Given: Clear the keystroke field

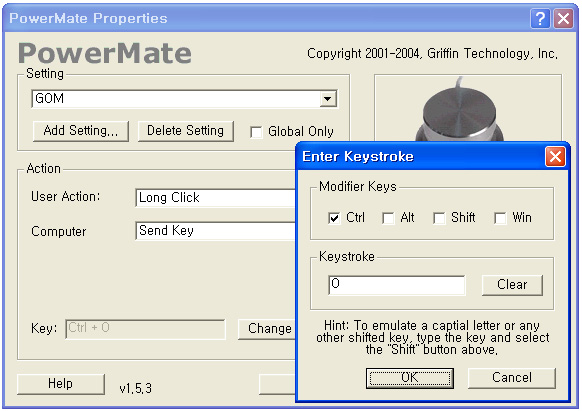Looking at the screenshot, I should (x=512, y=285).
